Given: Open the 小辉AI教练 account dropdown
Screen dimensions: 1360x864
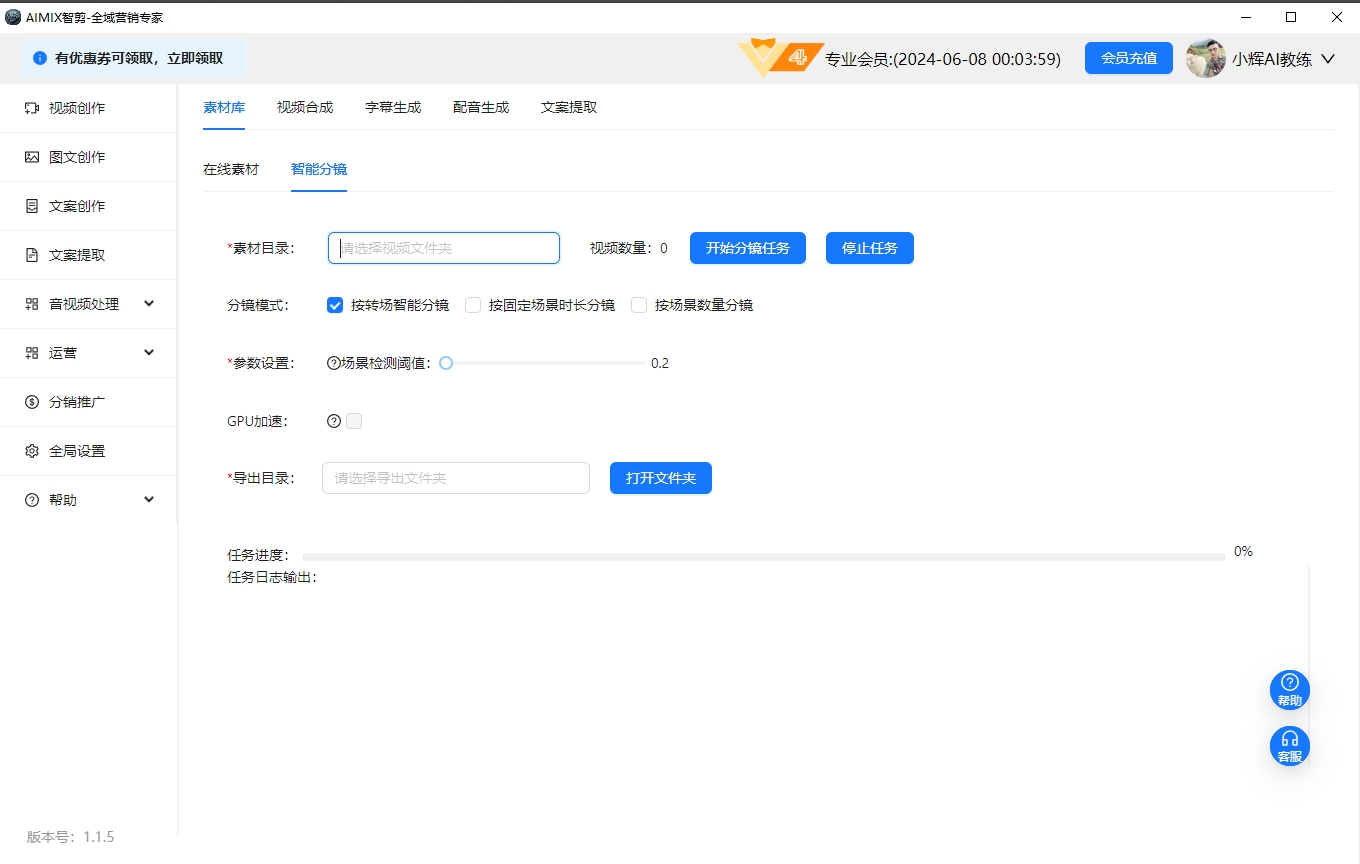Looking at the screenshot, I should 1327,59.
